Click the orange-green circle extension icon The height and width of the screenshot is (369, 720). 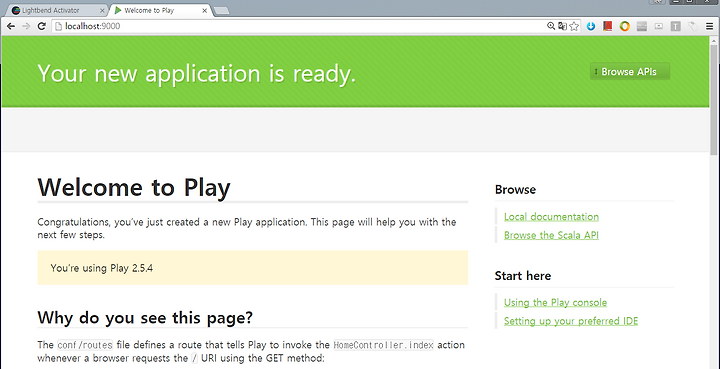click(624, 27)
